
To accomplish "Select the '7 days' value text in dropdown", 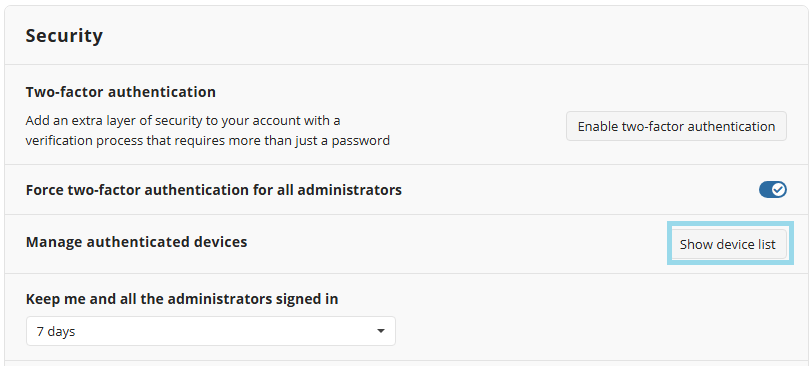I will point(56,332).
